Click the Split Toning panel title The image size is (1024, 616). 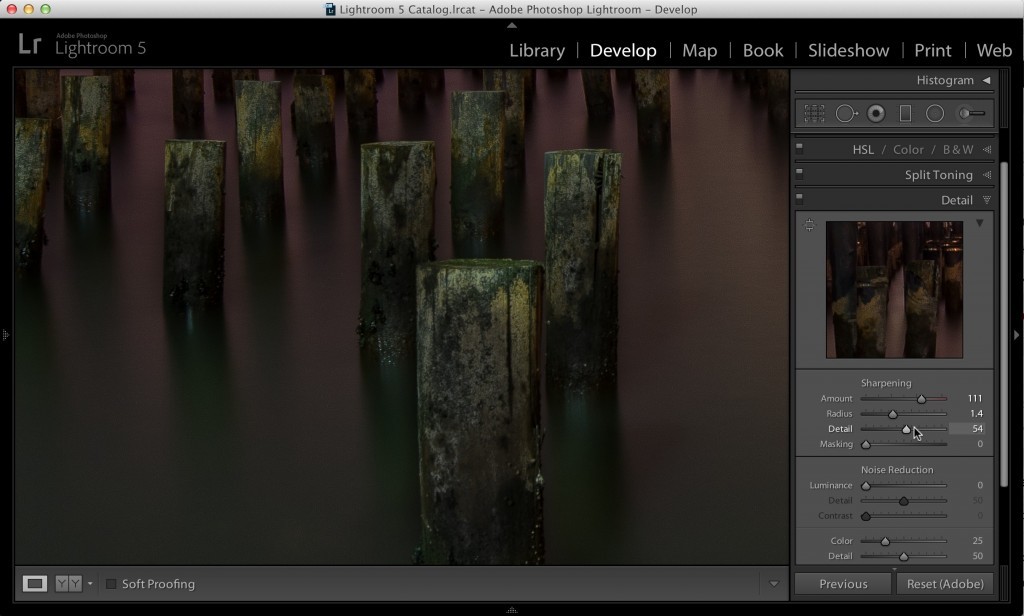[938, 175]
